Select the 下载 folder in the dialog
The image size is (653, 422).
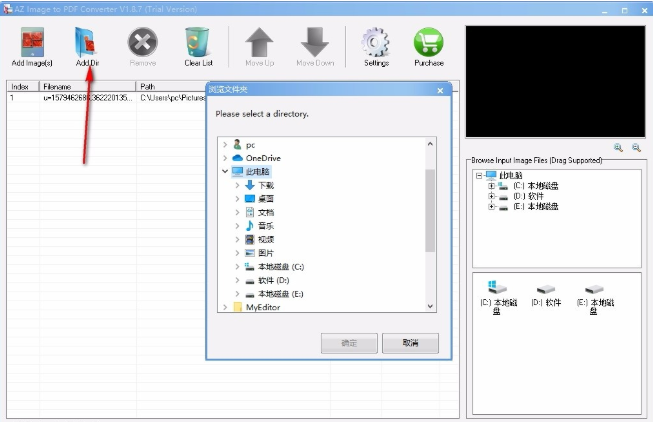(x=259, y=185)
